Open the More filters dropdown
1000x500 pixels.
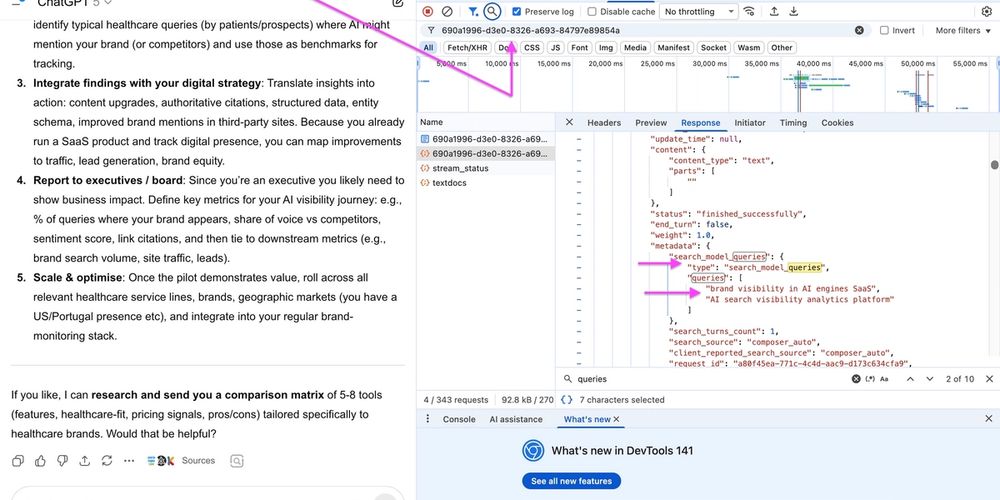(964, 30)
